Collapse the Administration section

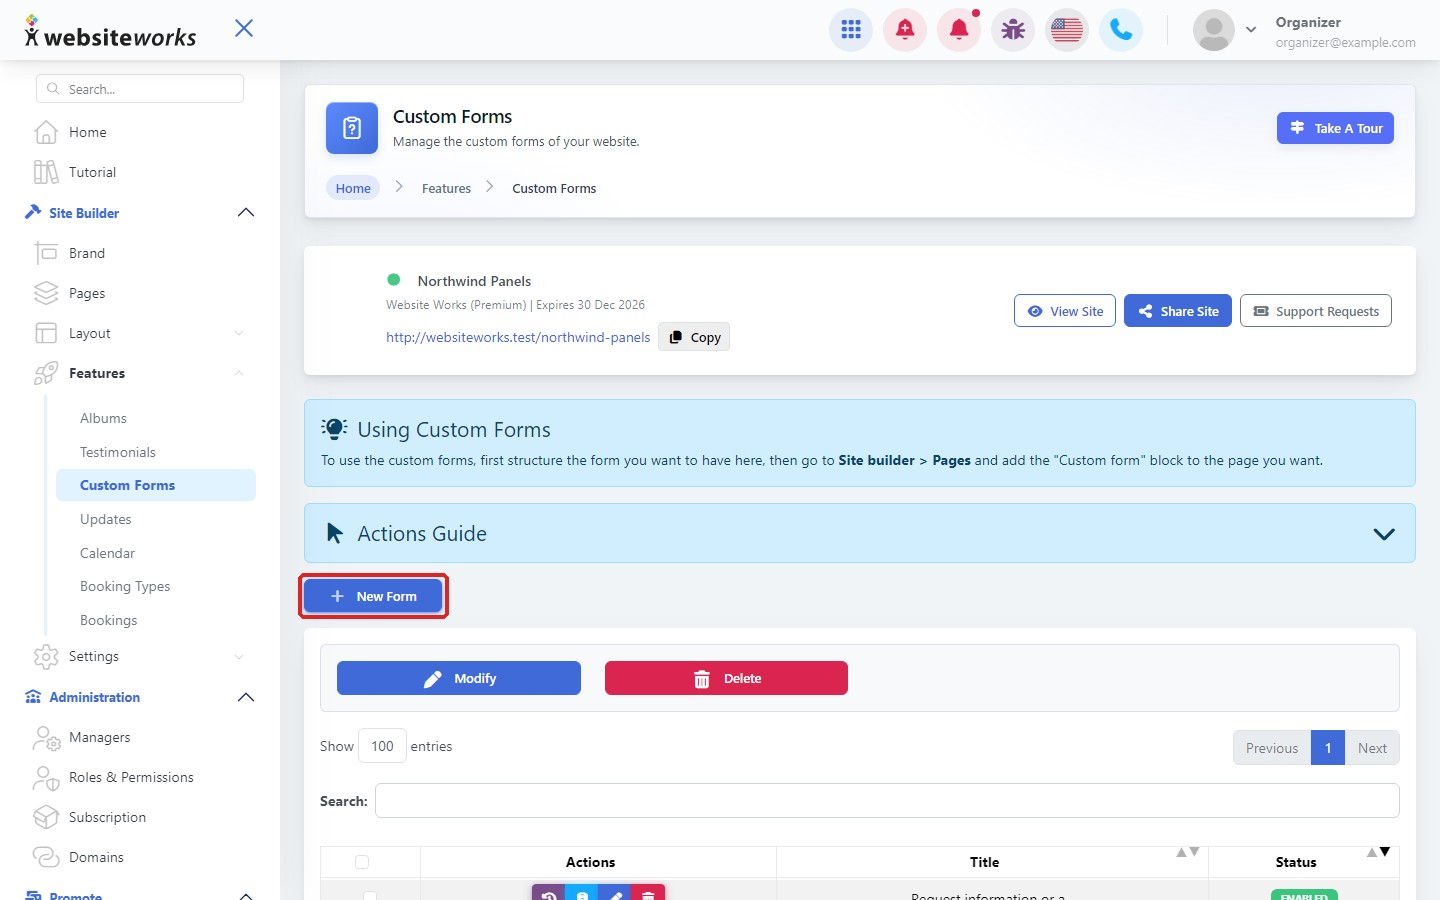(246, 697)
